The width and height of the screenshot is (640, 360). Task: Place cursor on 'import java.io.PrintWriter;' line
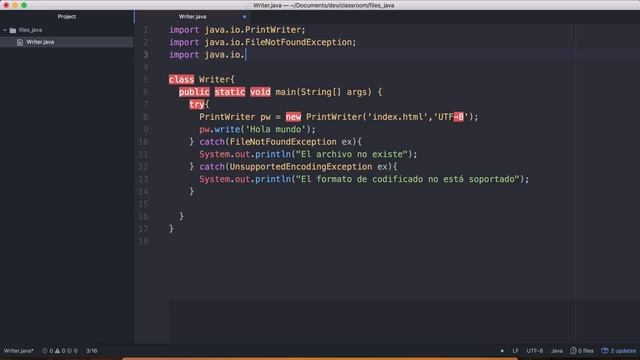tap(237, 30)
